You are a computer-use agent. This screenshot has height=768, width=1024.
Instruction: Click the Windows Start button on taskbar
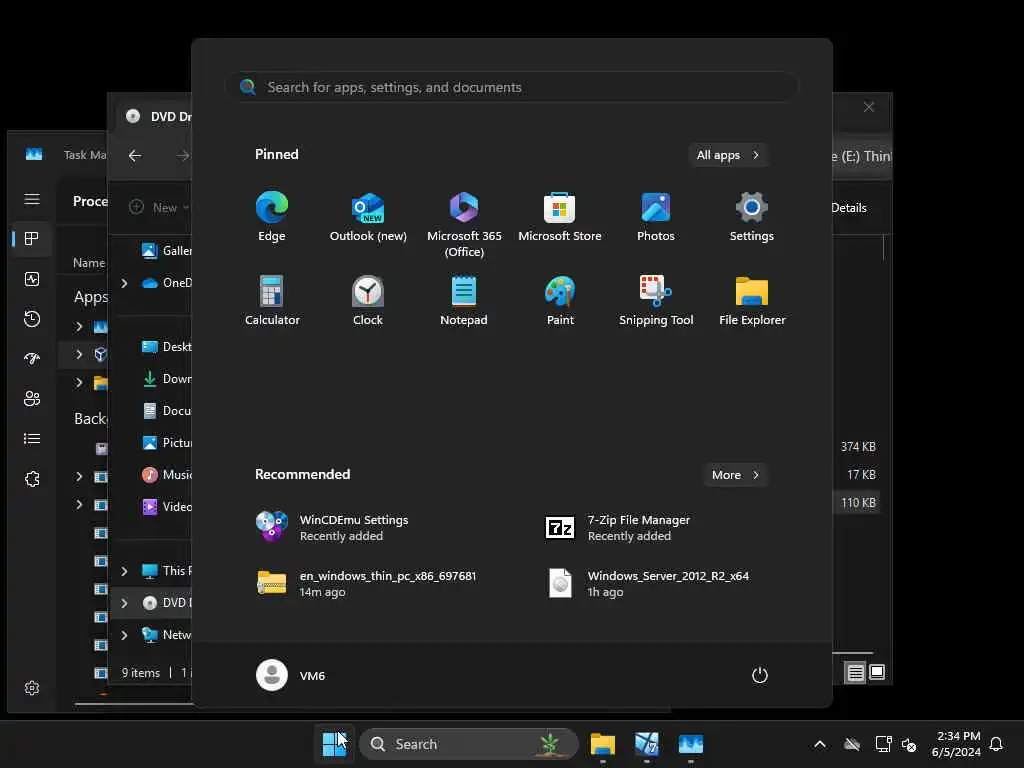(x=334, y=744)
